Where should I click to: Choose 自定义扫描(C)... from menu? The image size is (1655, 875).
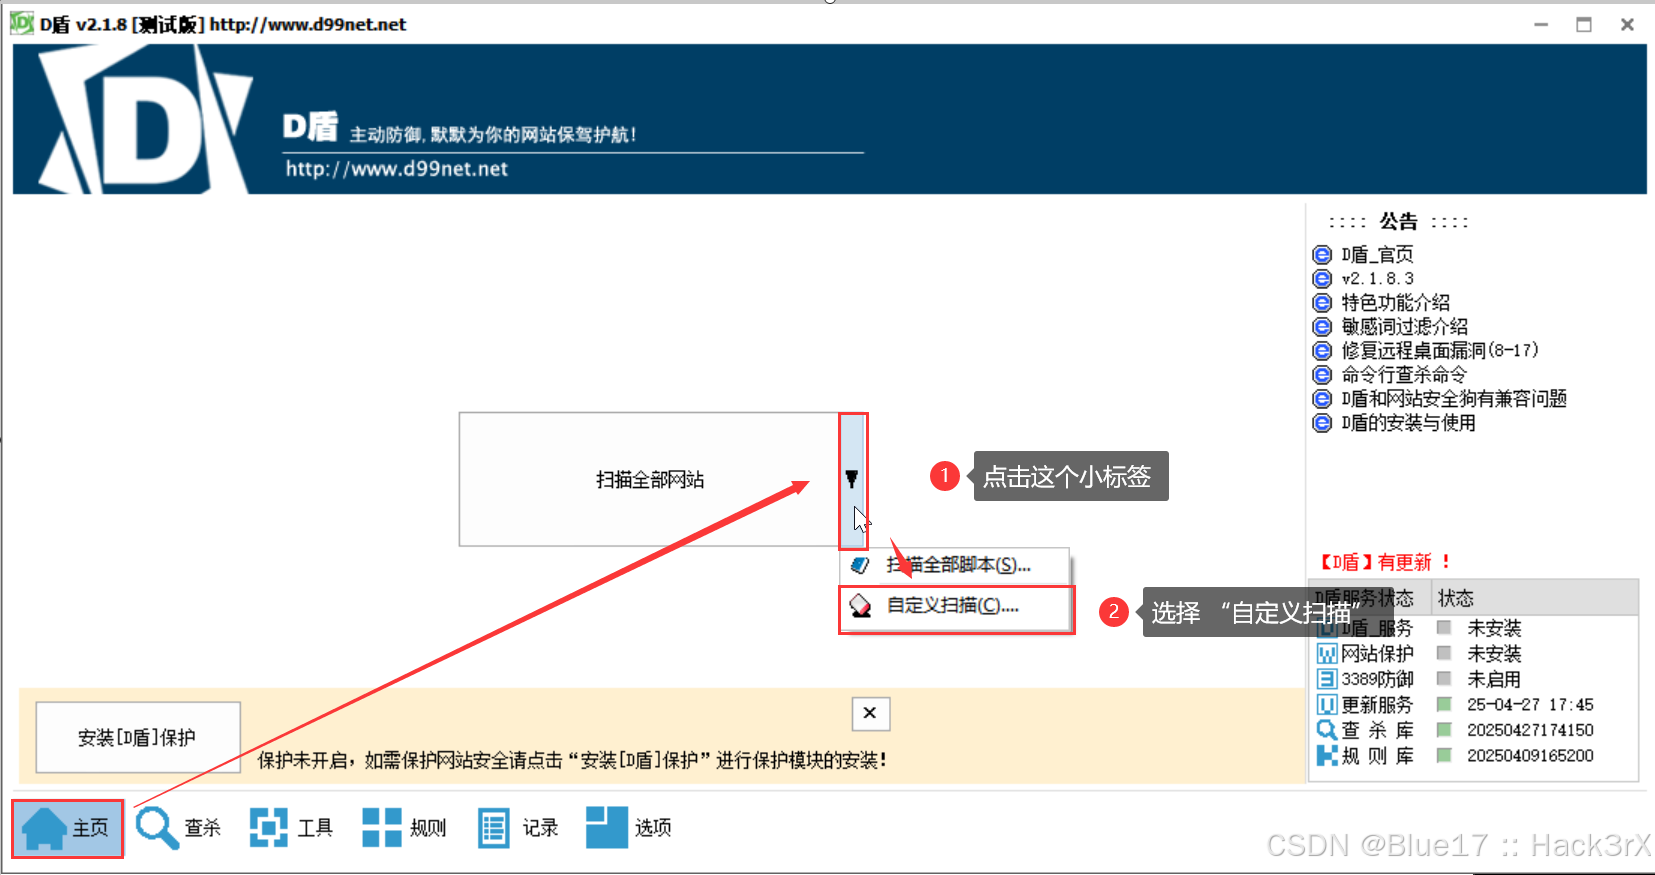pyautogui.click(x=956, y=606)
